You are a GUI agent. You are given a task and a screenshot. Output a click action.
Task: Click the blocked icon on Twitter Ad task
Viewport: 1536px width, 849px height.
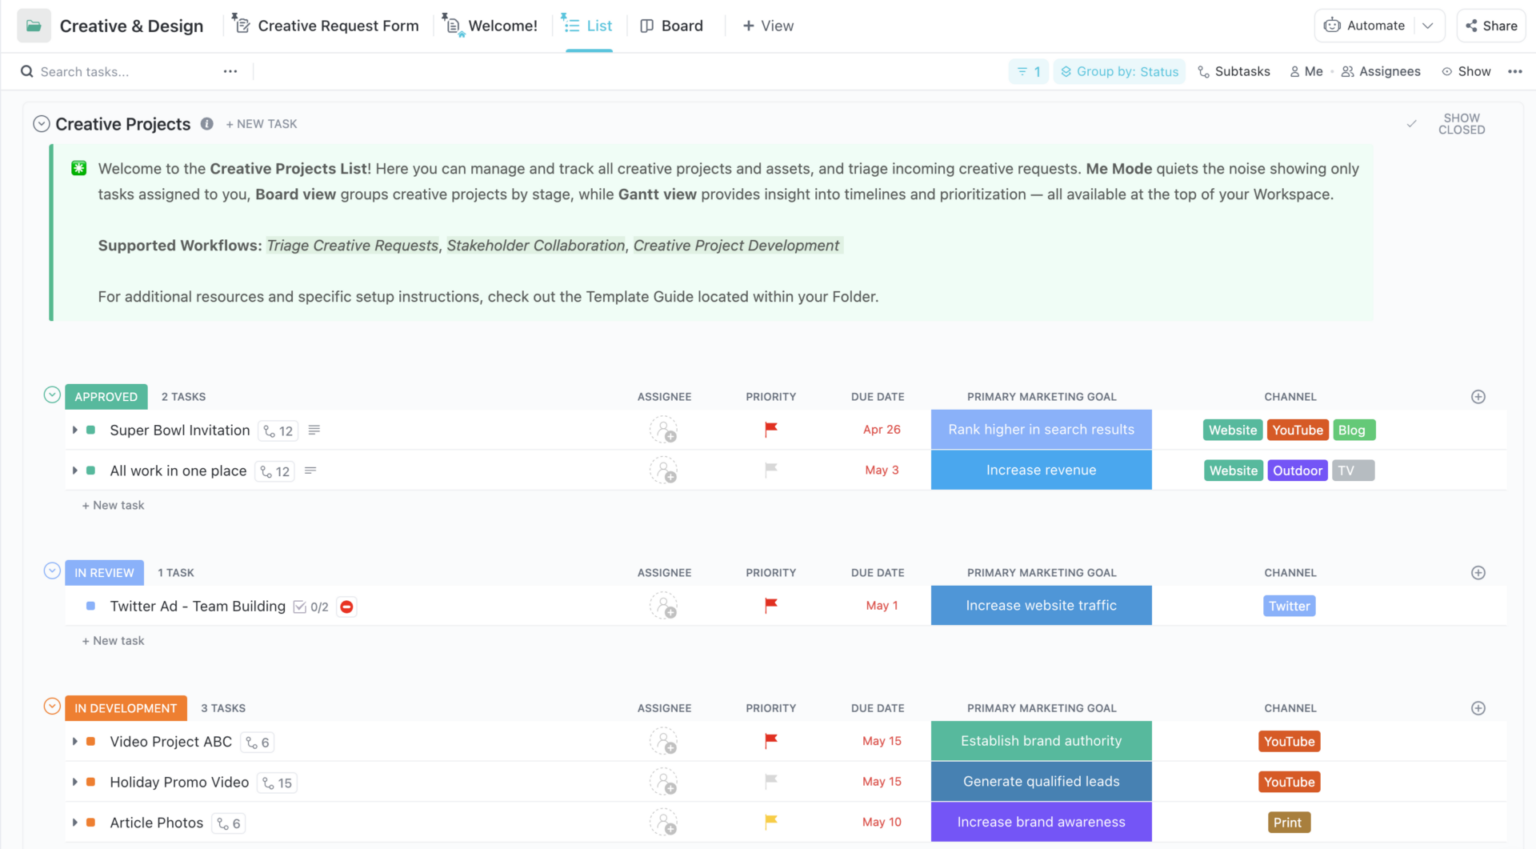(x=345, y=606)
